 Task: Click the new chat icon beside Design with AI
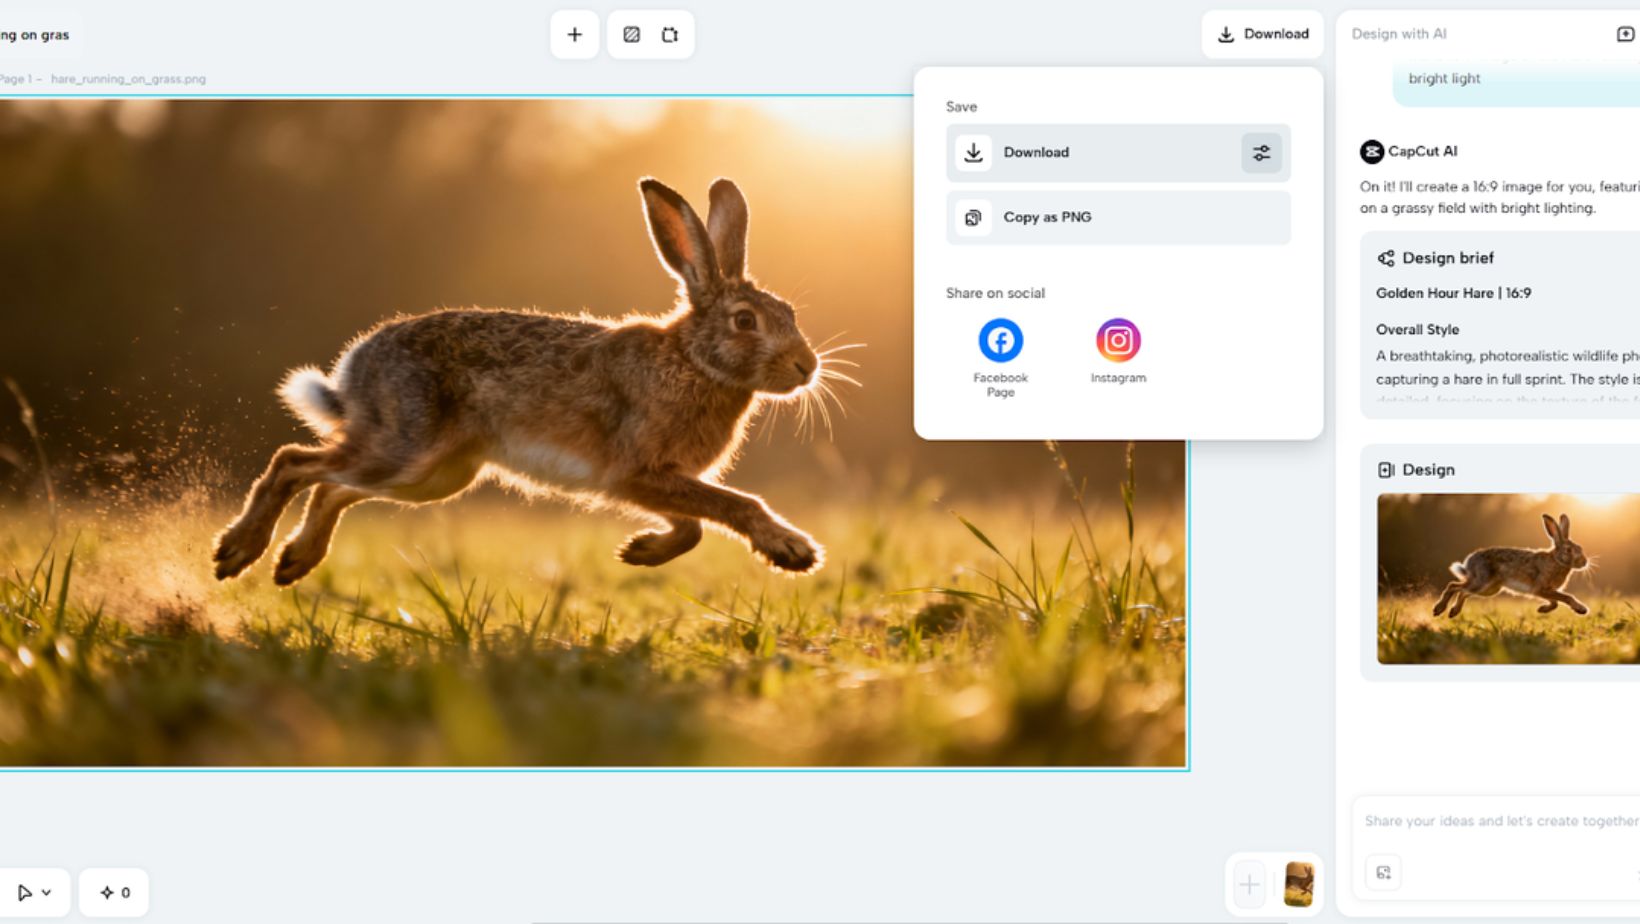pos(1624,34)
